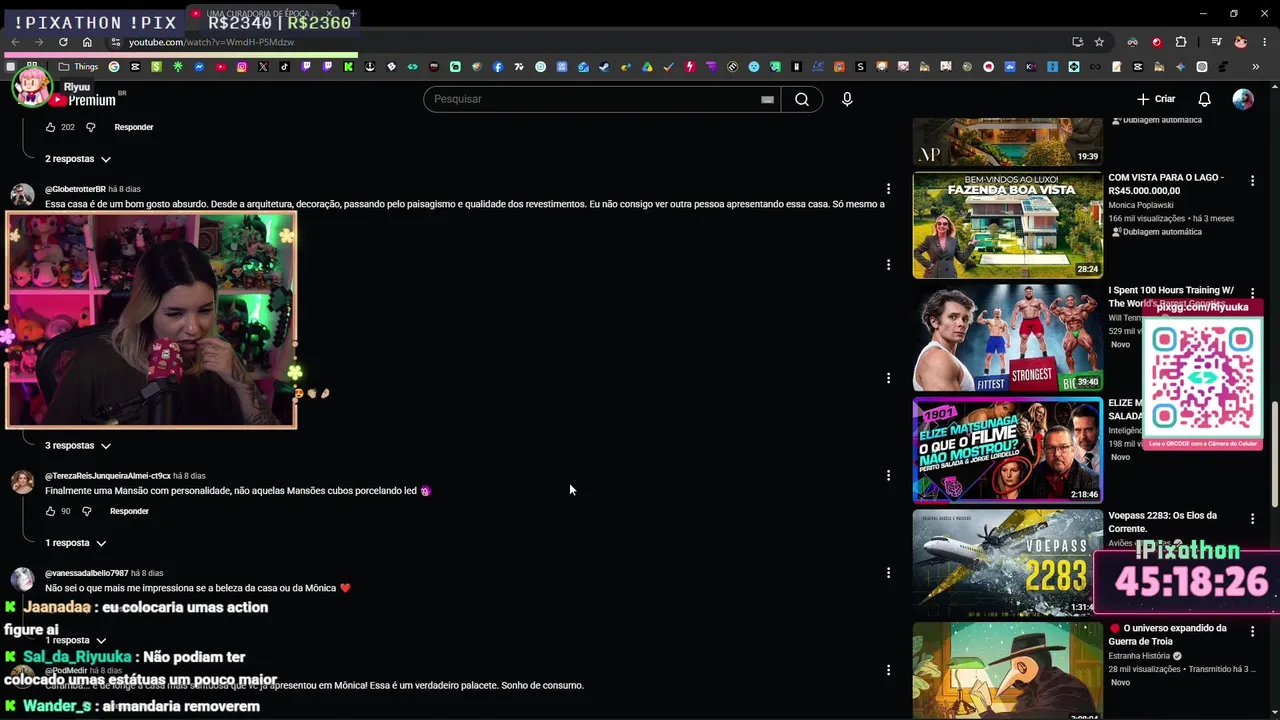This screenshot has height=720, width=1280.
Task: Expand the 1 resposta under the Mansão comment
Action: pyautogui.click(x=75, y=543)
